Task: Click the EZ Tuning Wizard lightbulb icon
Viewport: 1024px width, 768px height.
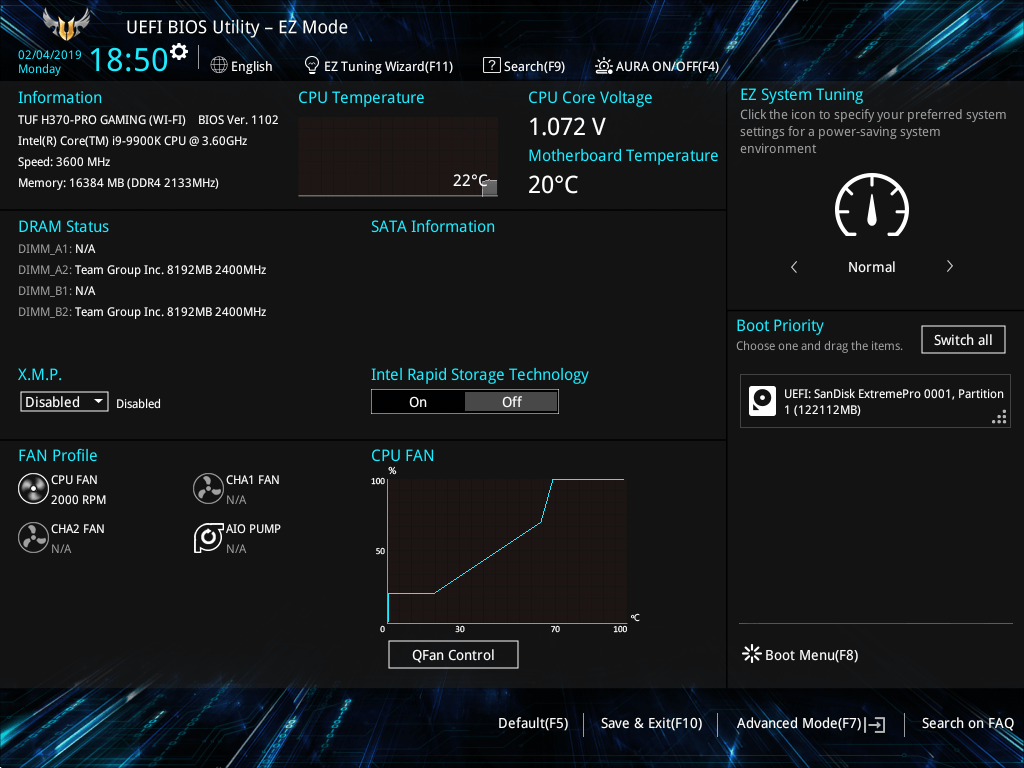Action: [x=312, y=65]
